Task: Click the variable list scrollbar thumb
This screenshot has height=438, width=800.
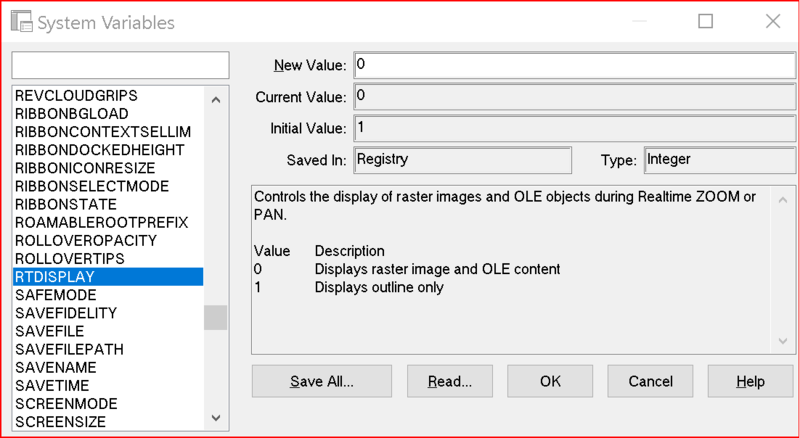Action: coord(215,317)
